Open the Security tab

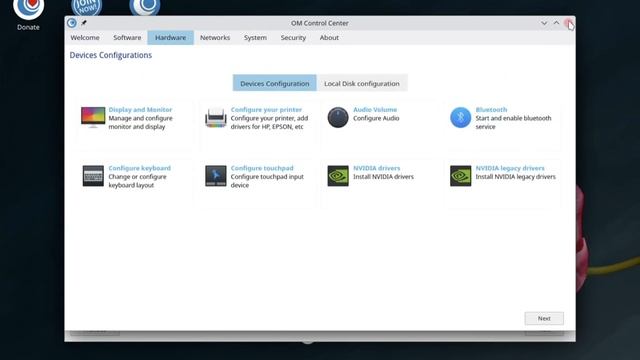(293, 38)
